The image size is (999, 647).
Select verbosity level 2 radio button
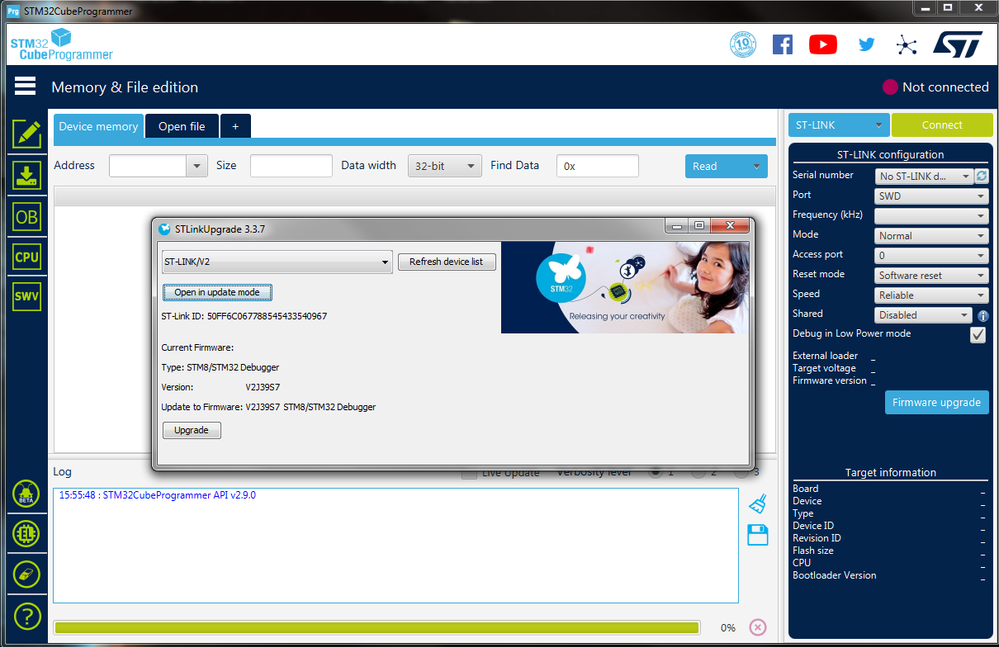point(698,472)
